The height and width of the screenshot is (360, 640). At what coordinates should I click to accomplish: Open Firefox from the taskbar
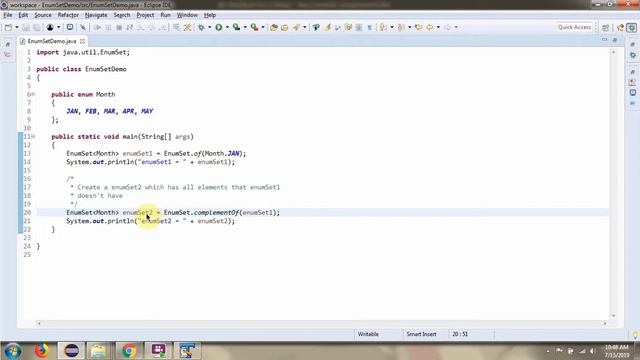click(41, 351)
